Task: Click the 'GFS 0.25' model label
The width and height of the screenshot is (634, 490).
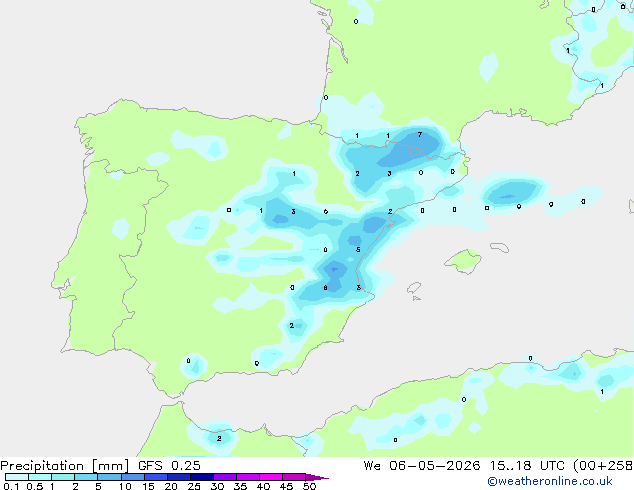Action: pyautogui.click(x=169, y=466)
